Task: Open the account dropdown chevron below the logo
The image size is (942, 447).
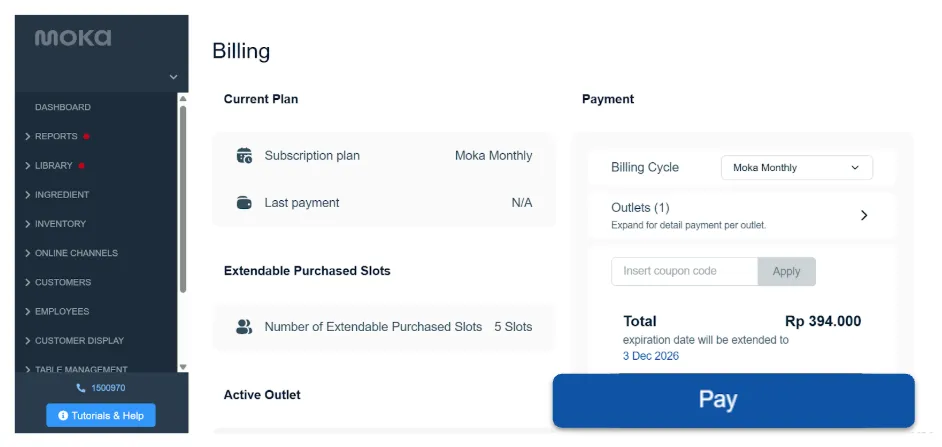Action: 173,77
